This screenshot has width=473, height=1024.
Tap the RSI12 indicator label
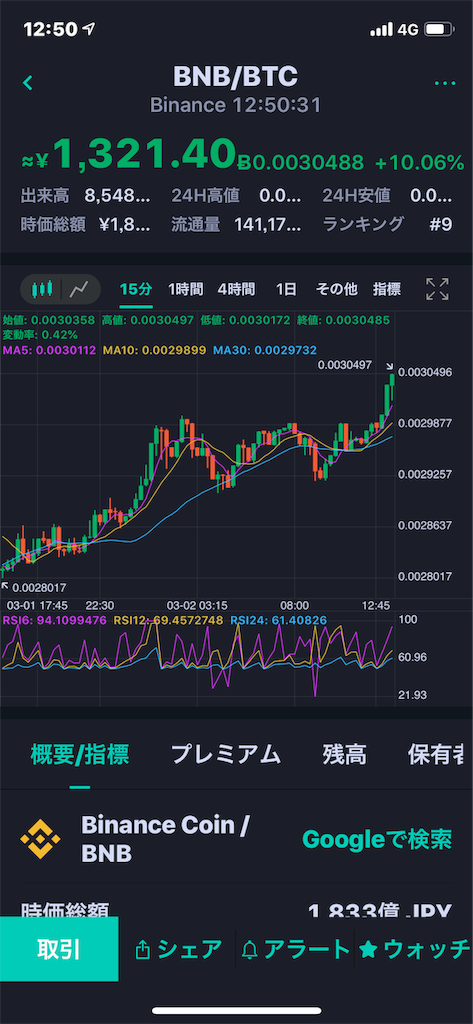[x=168, y=620]
